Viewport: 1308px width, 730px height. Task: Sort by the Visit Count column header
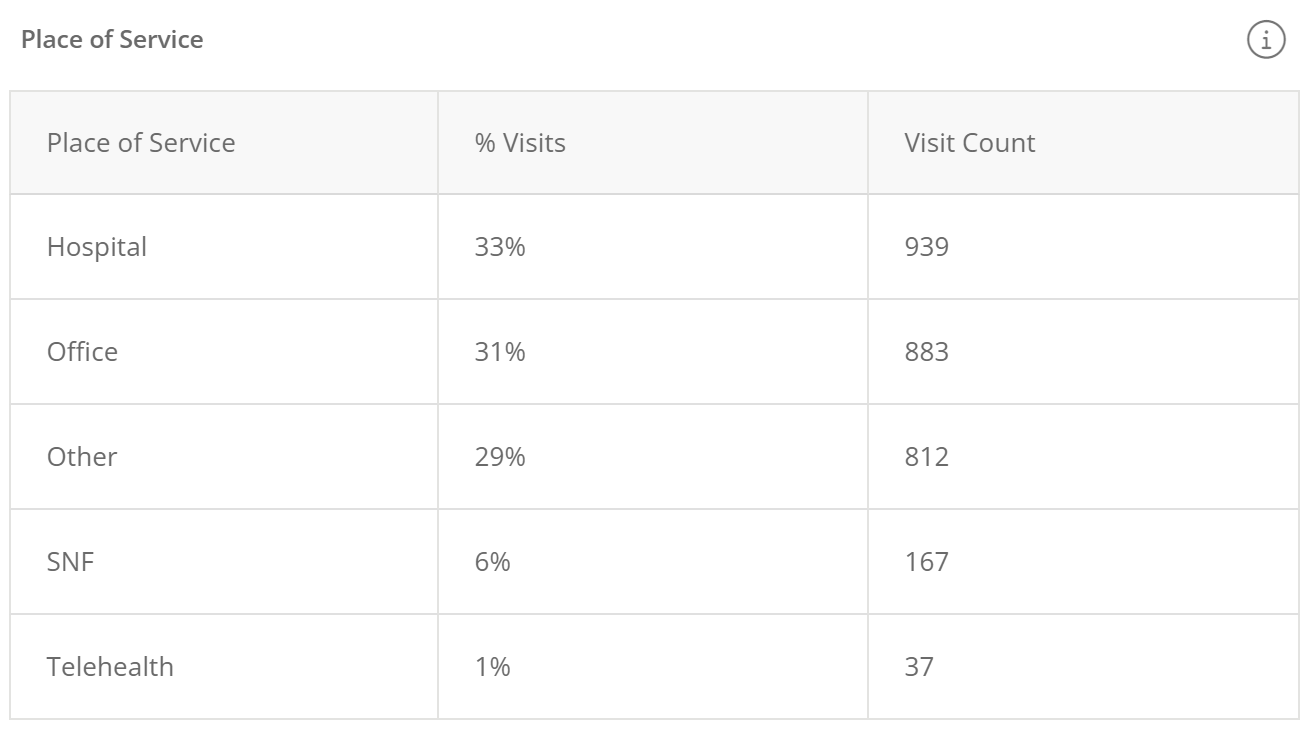(x=970, y=143)
